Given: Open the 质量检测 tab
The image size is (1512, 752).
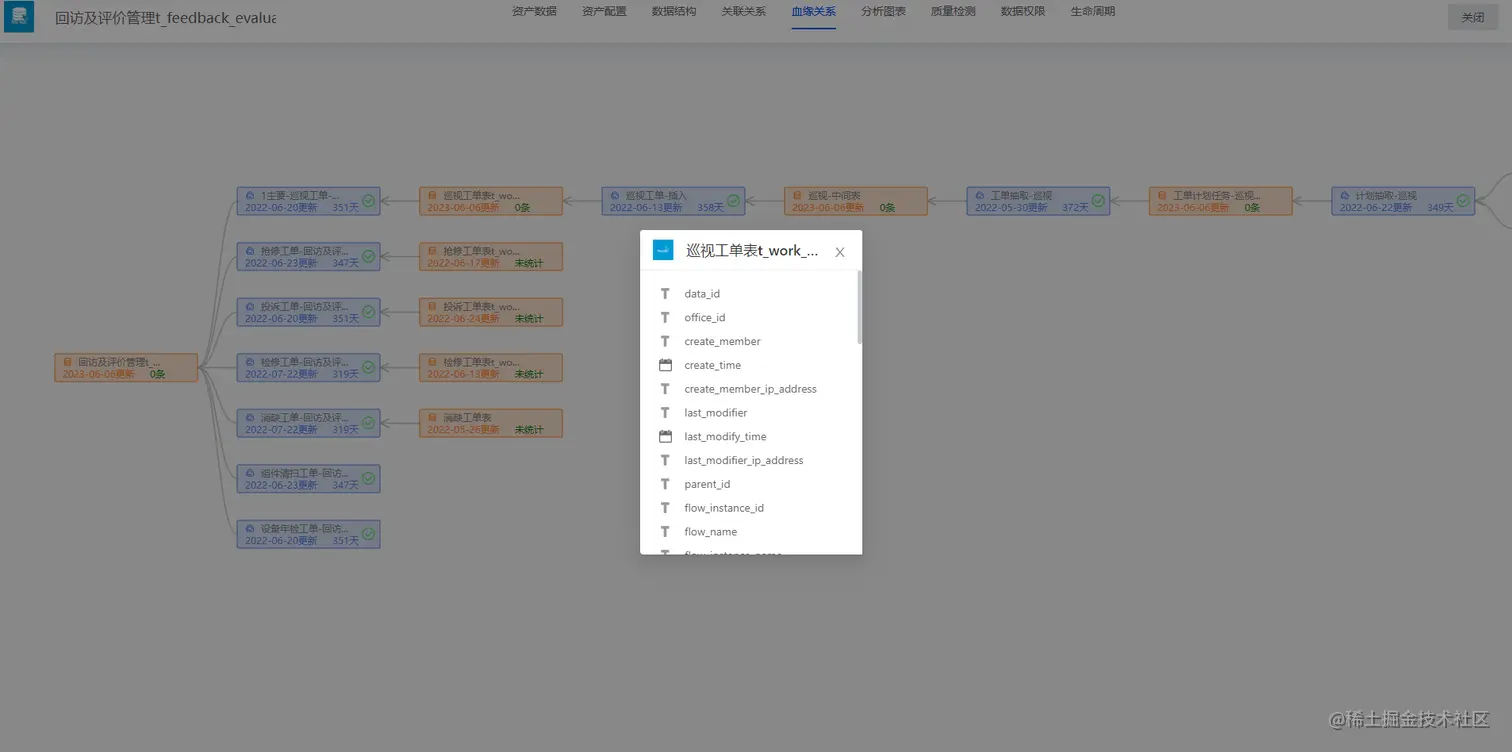Looking at the screenshot, I should point(952,12).
